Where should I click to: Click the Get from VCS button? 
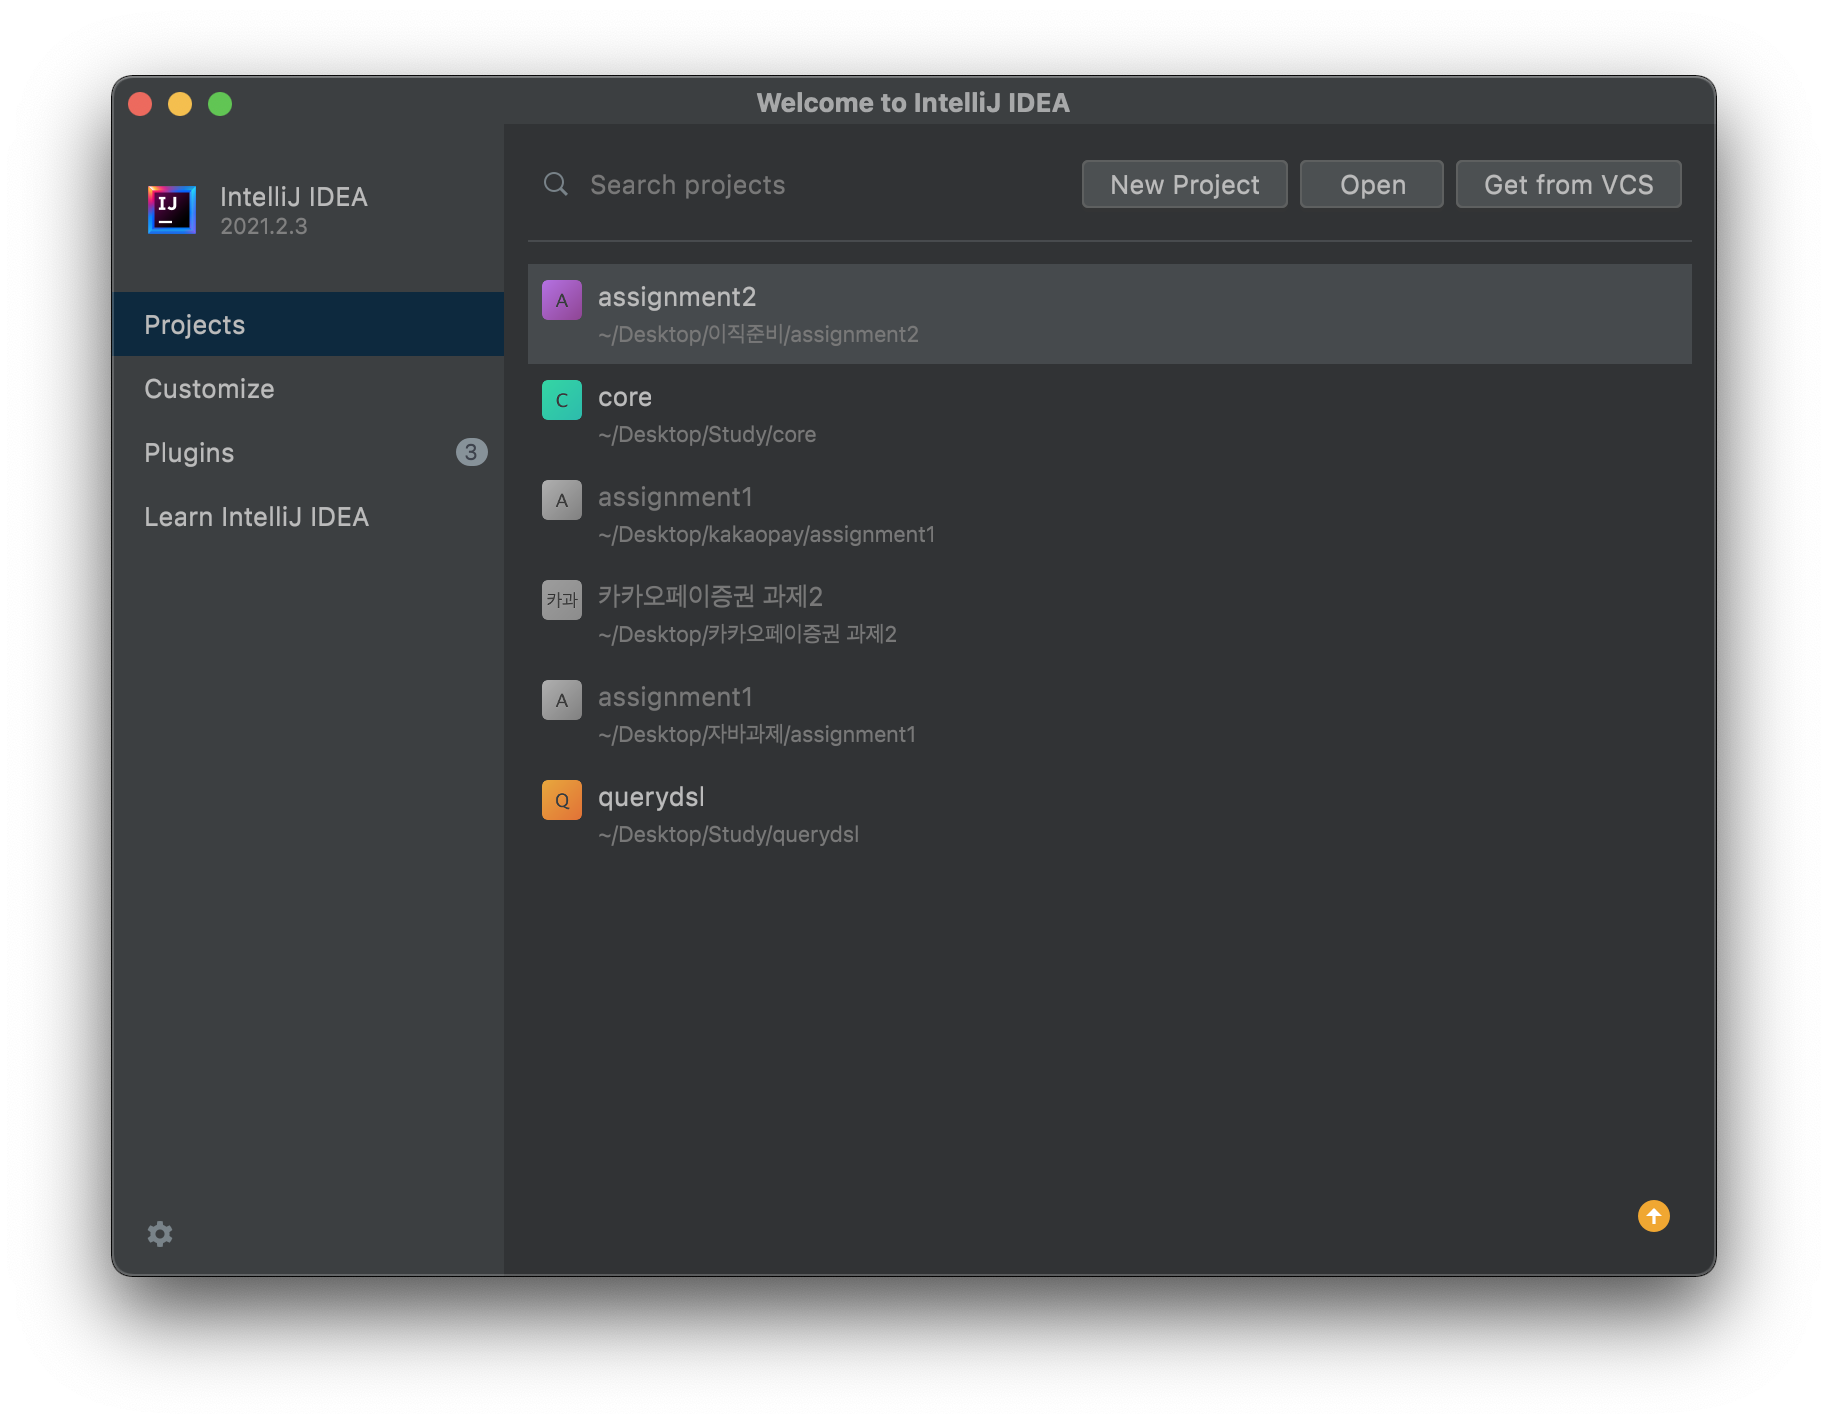pos(1568,184)
